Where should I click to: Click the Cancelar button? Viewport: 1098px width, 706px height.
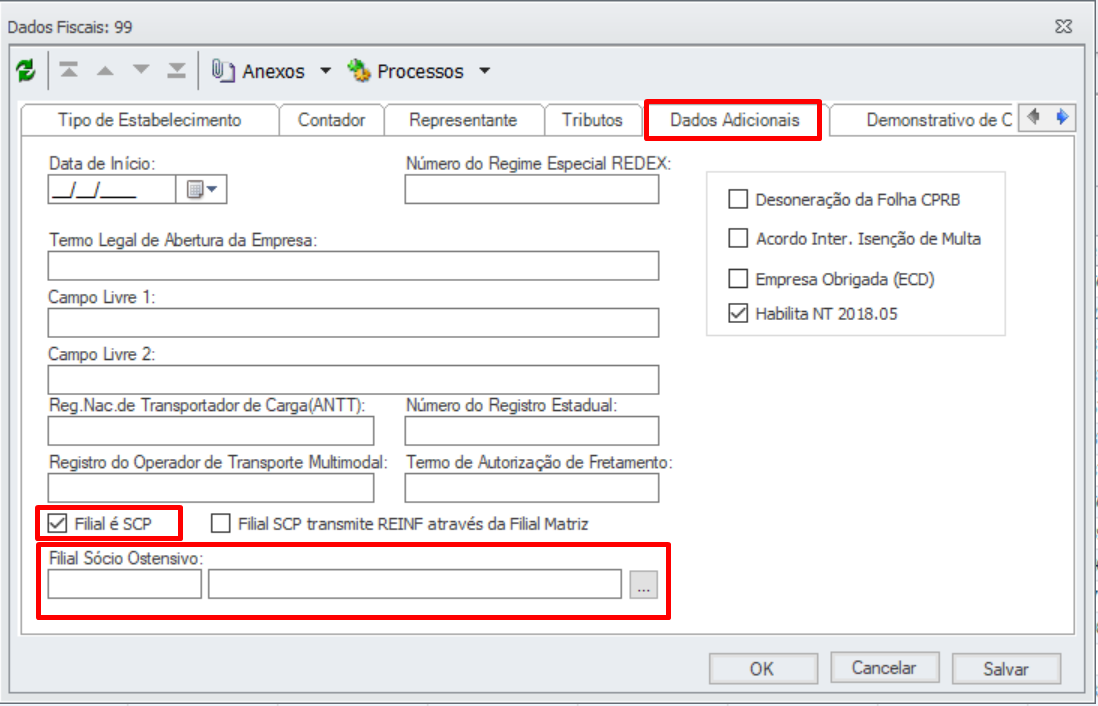884,668
